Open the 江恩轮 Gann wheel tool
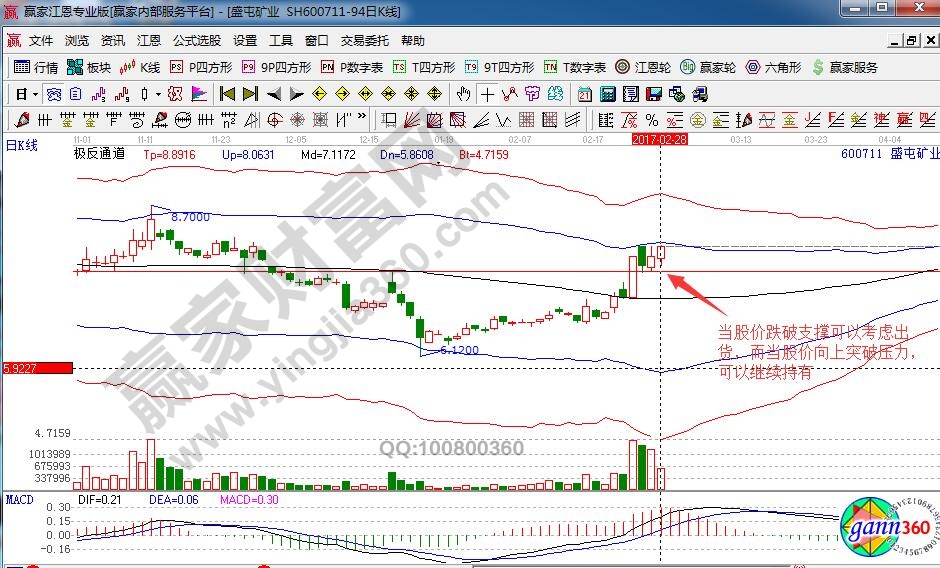 point(645,68)
